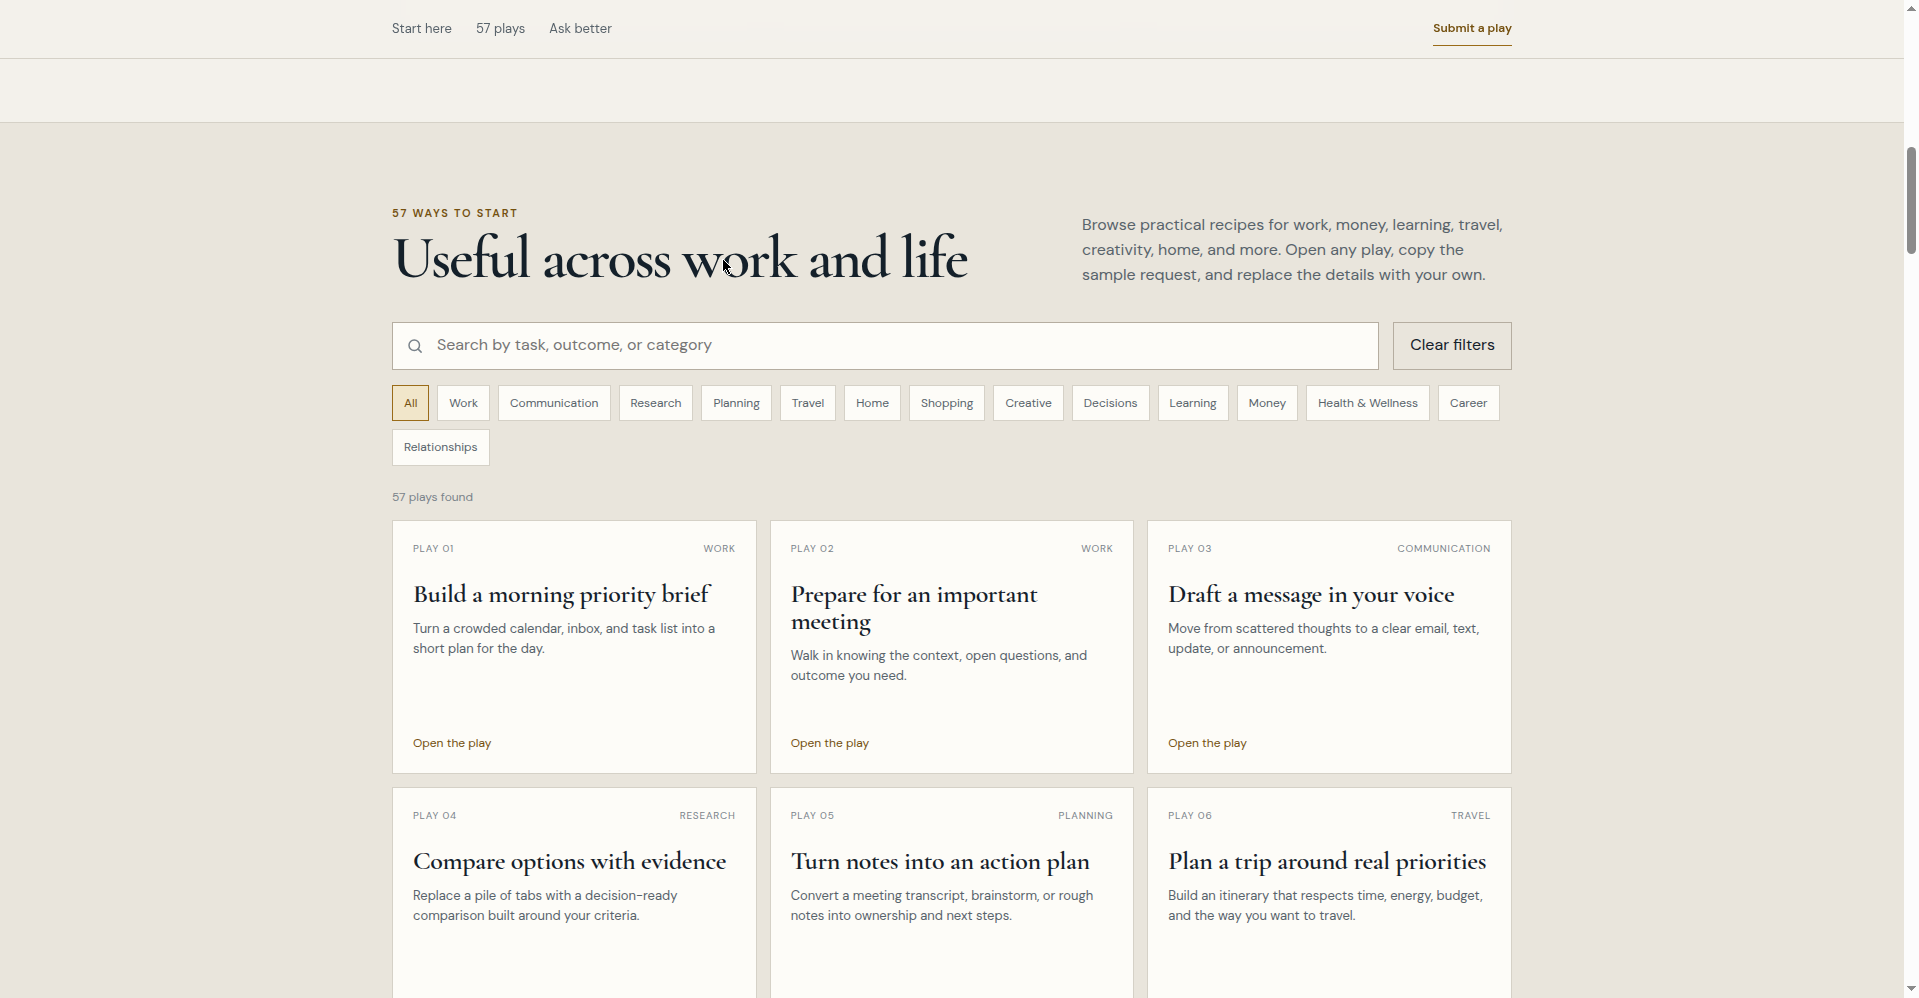Screen dimensions: 1919x998
Task: Choose the Creative filter chip
Action: point(1028,403)
